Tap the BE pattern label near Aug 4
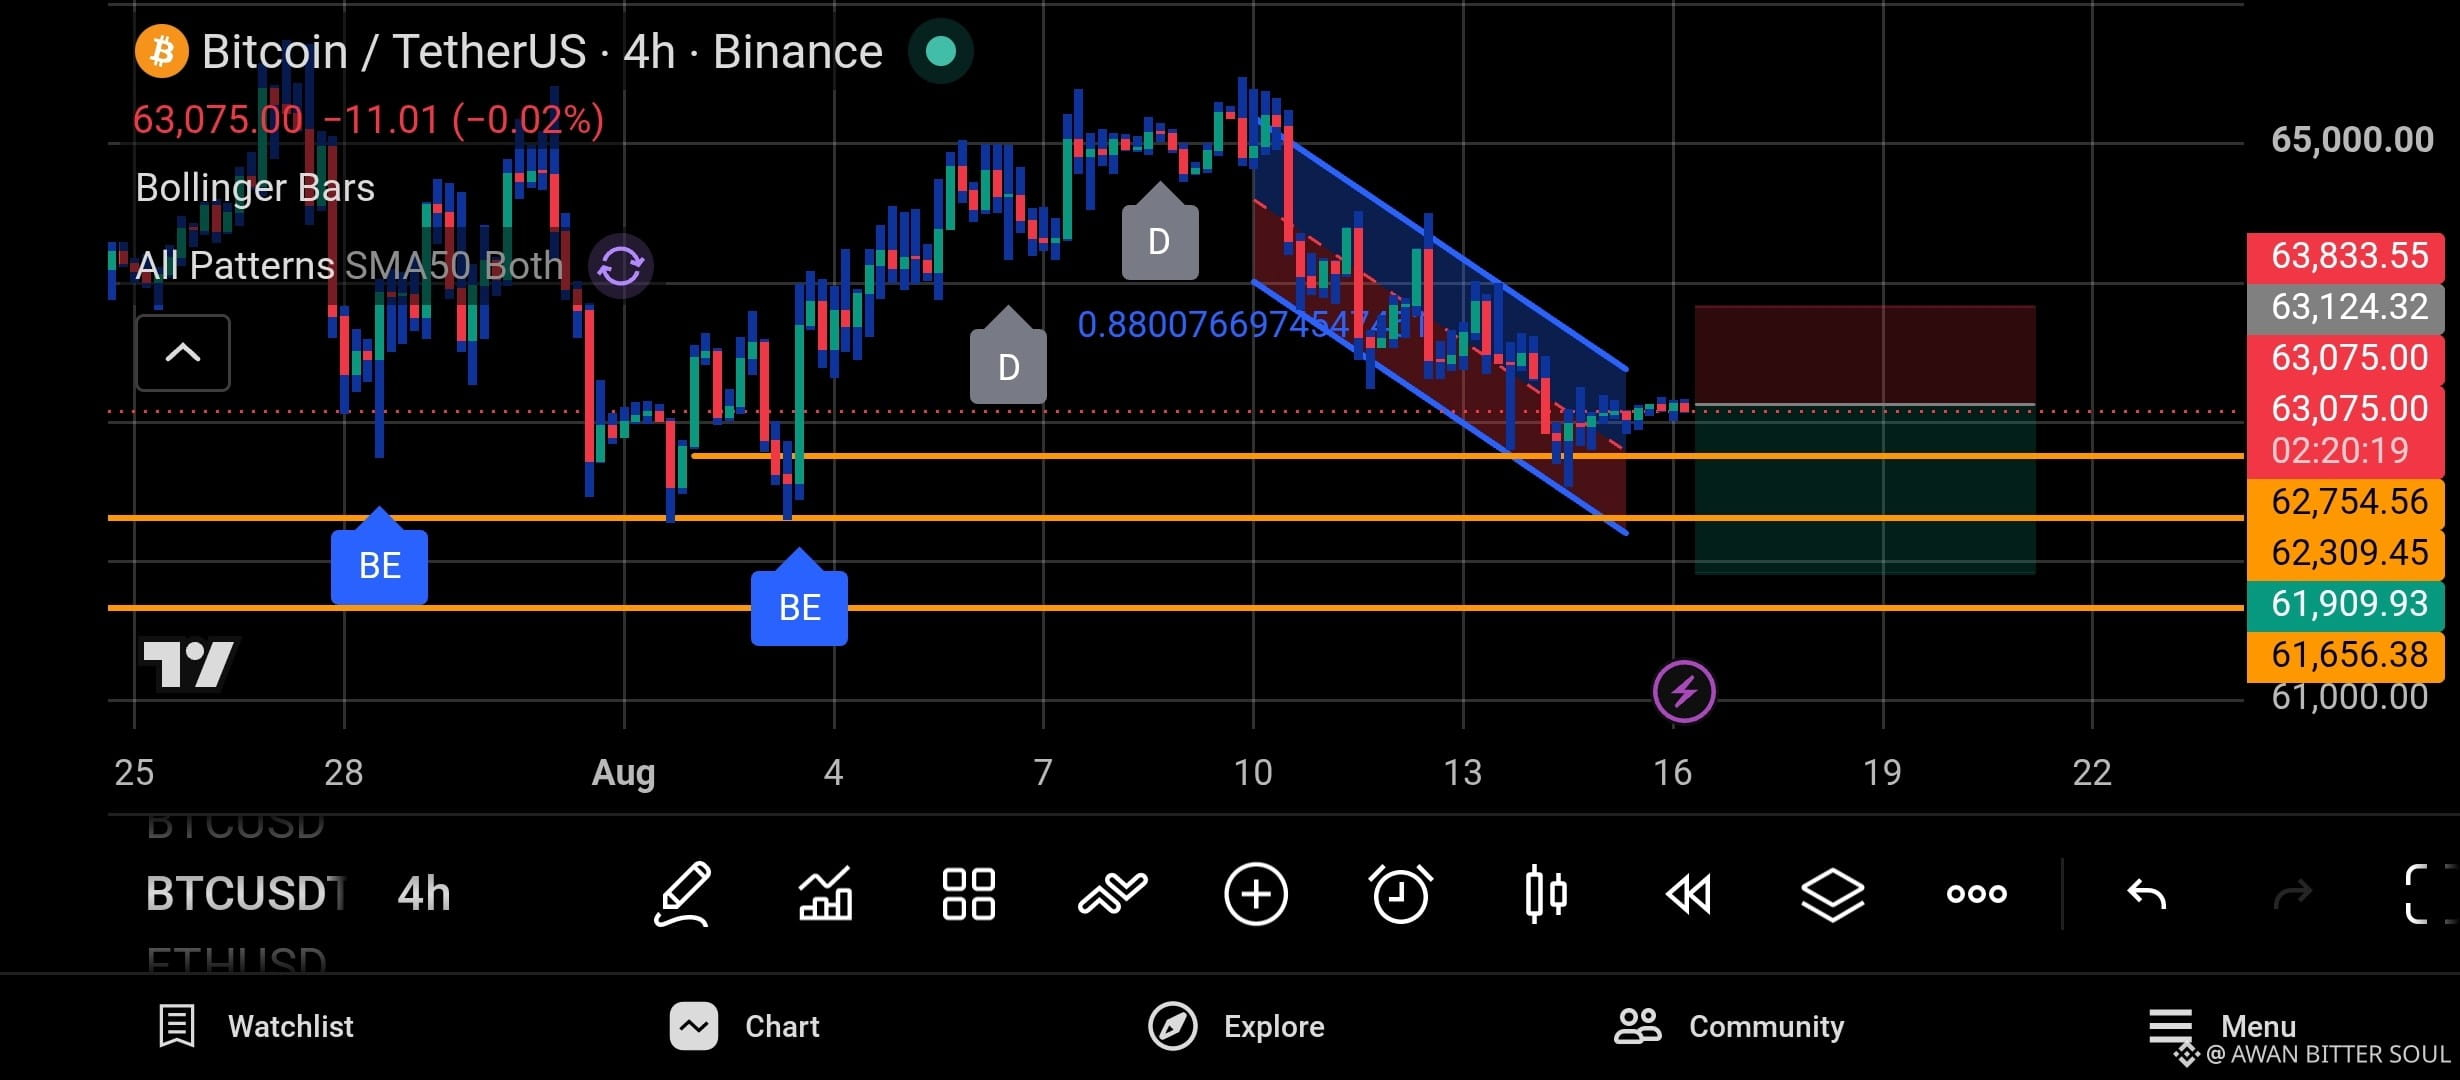 pyautogui.click(x=799, y=606)
